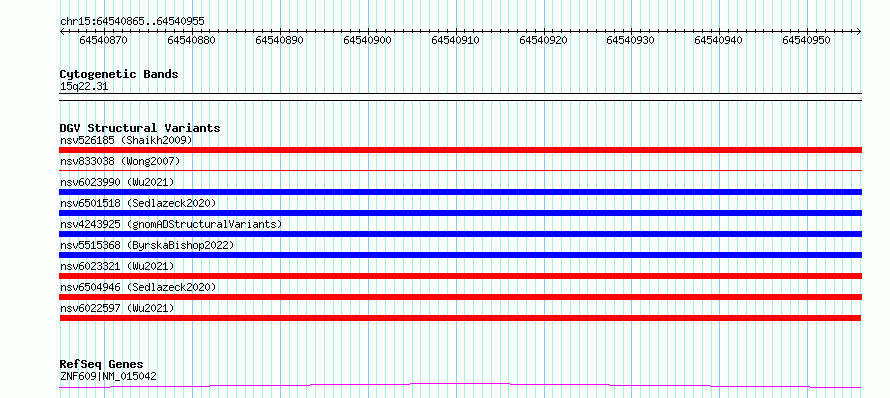Click ruler position 64540920
Image resolution: width=890 pixels, height=398 pixels.
pyautogui.click(x=543, y=40)
